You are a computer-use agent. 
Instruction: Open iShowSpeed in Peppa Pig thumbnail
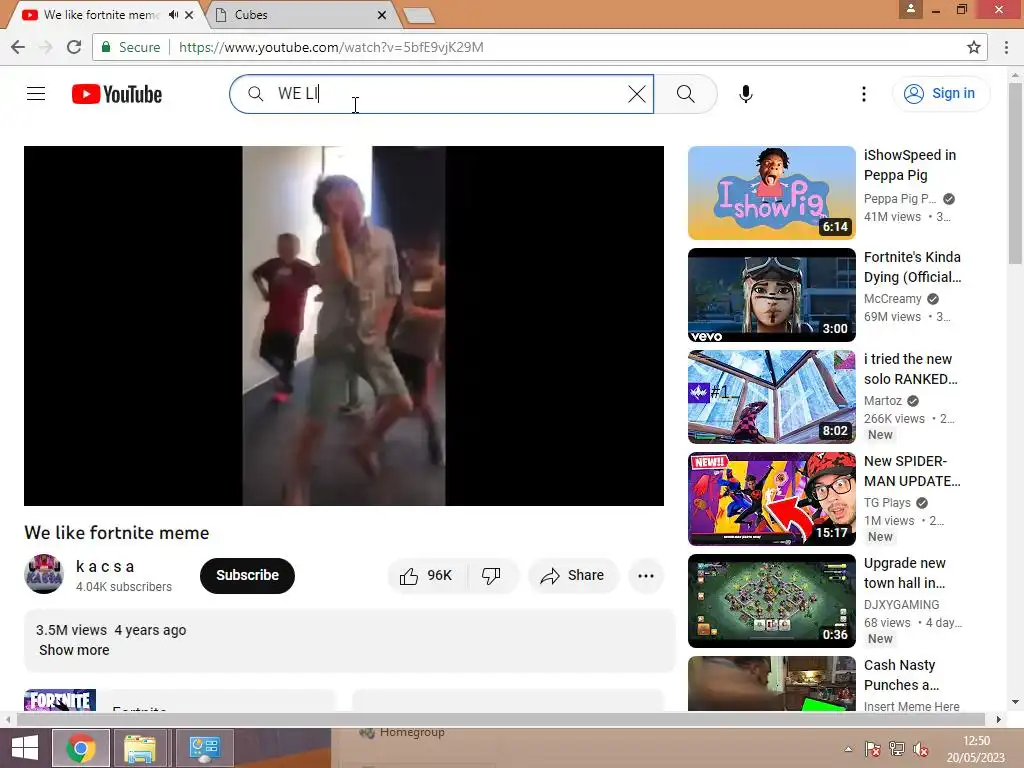[x=771, y=193]
